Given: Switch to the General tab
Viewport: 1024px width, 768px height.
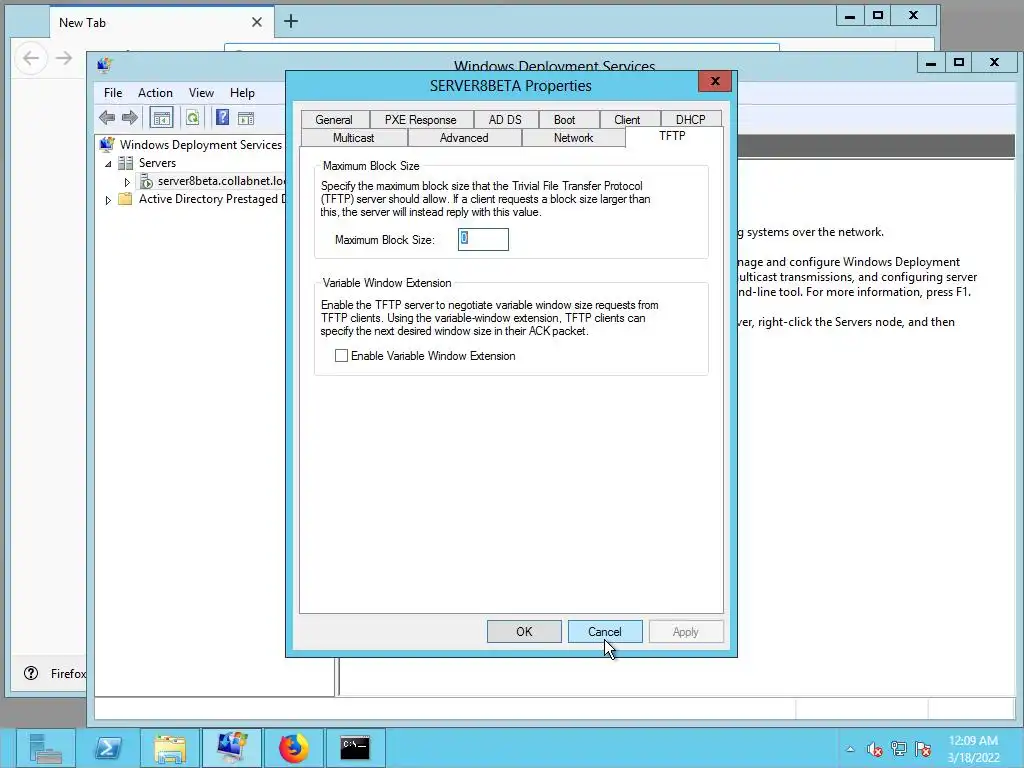Looking at the screenshot, I should [x=334, y=120].
